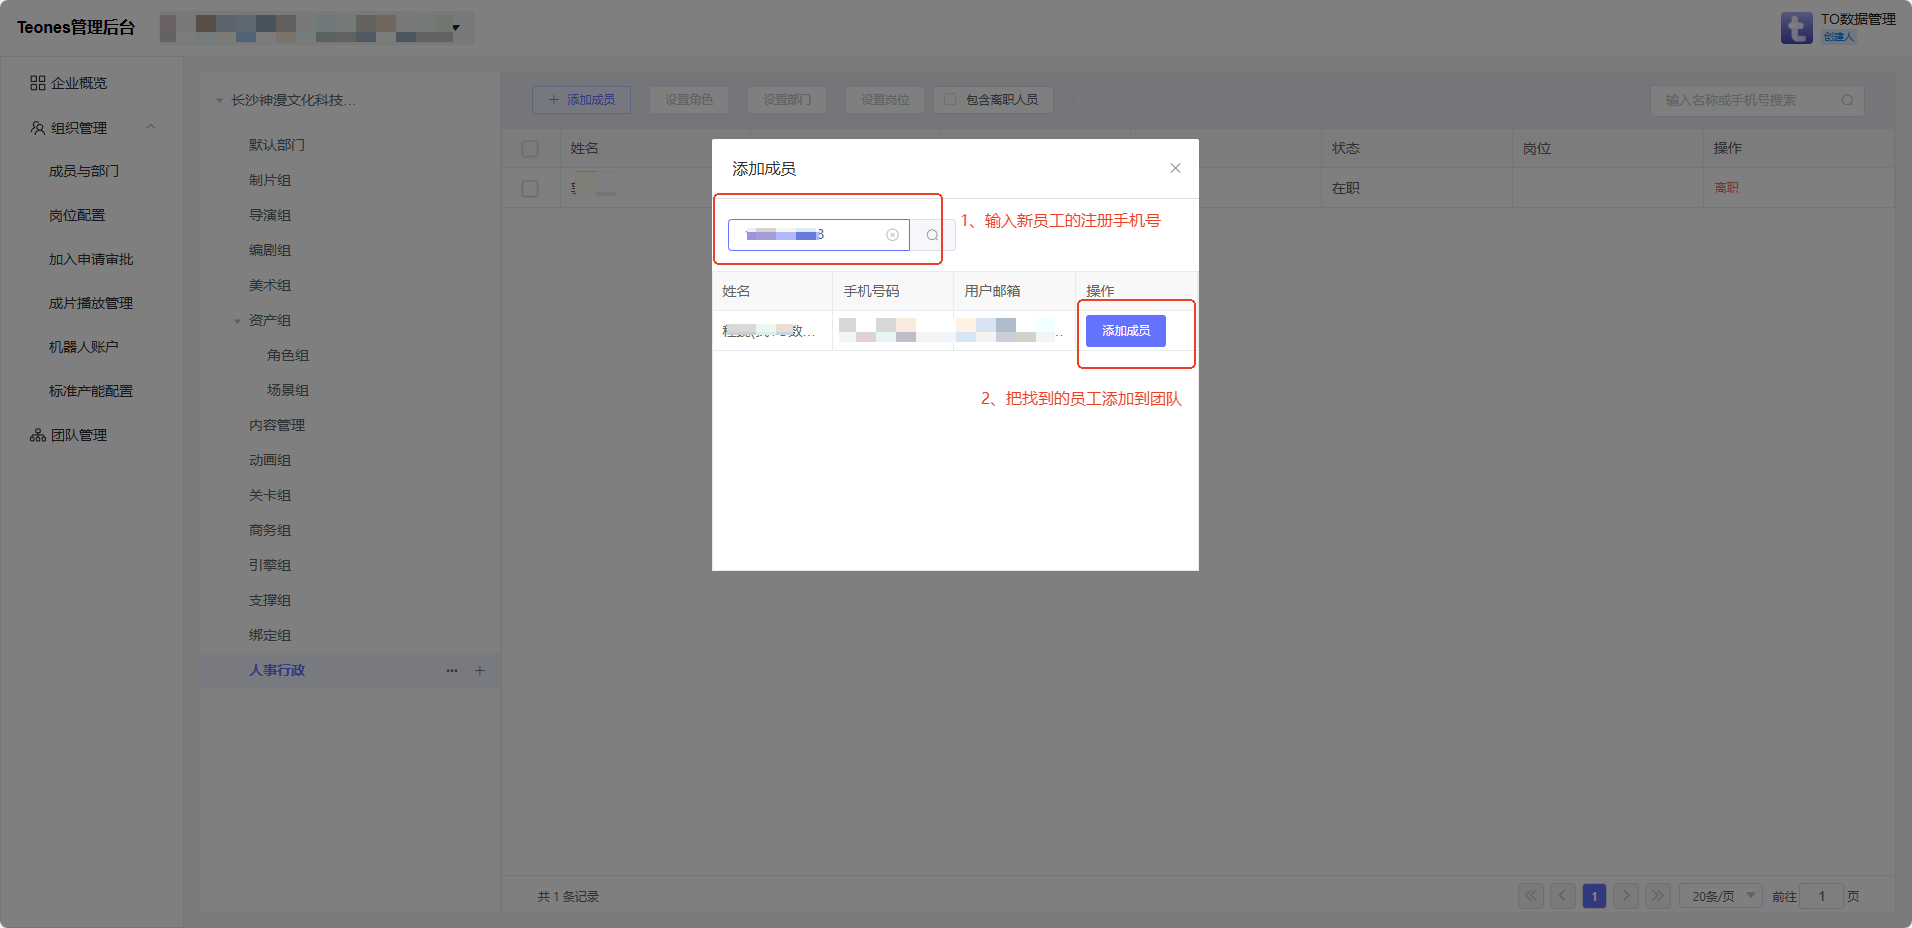This screenshot has height=928, width=1912.
Task: Close the 添加成员 dialog
Action: (x=1175, y=168)
